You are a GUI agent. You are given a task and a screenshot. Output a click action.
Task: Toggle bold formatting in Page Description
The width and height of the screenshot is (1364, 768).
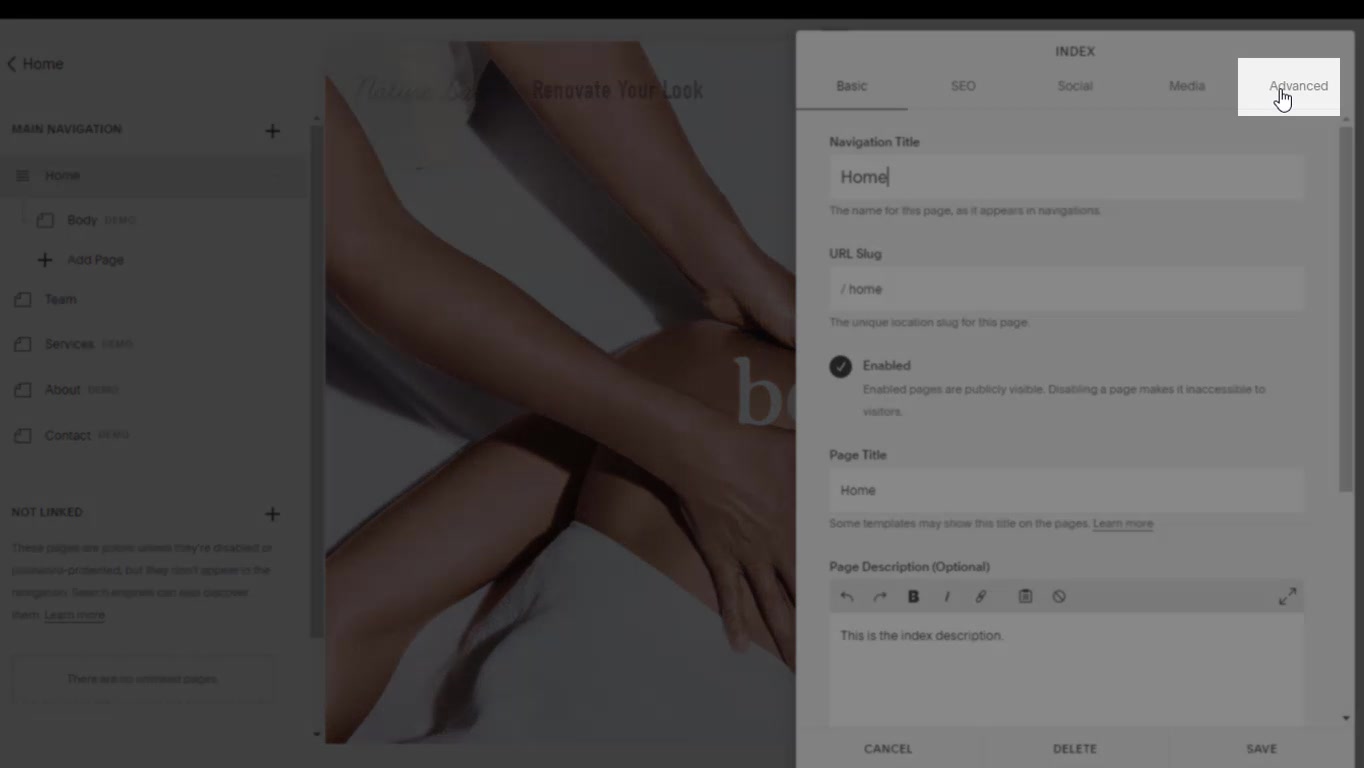913,597
